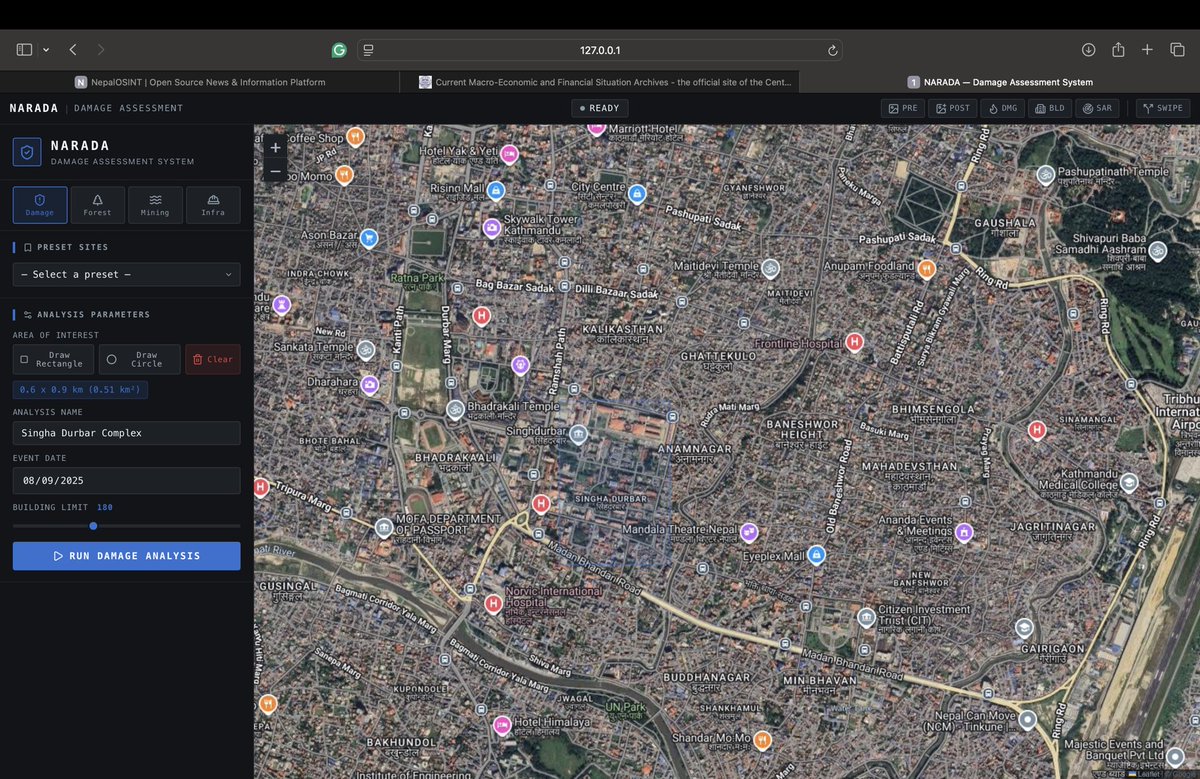Select the Risino Mall shopping marker
The image size is (1200, 779).
(495, 190)
